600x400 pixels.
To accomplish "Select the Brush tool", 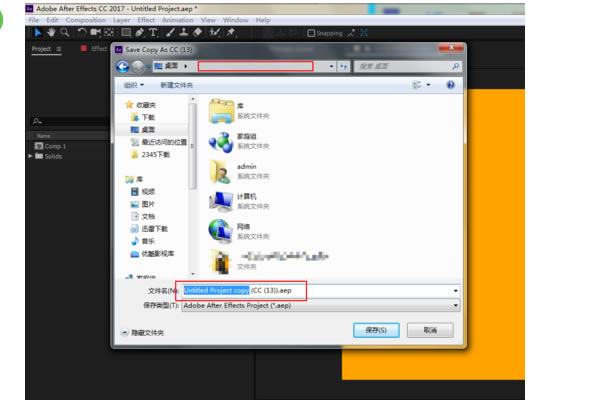I will [170, 33].
